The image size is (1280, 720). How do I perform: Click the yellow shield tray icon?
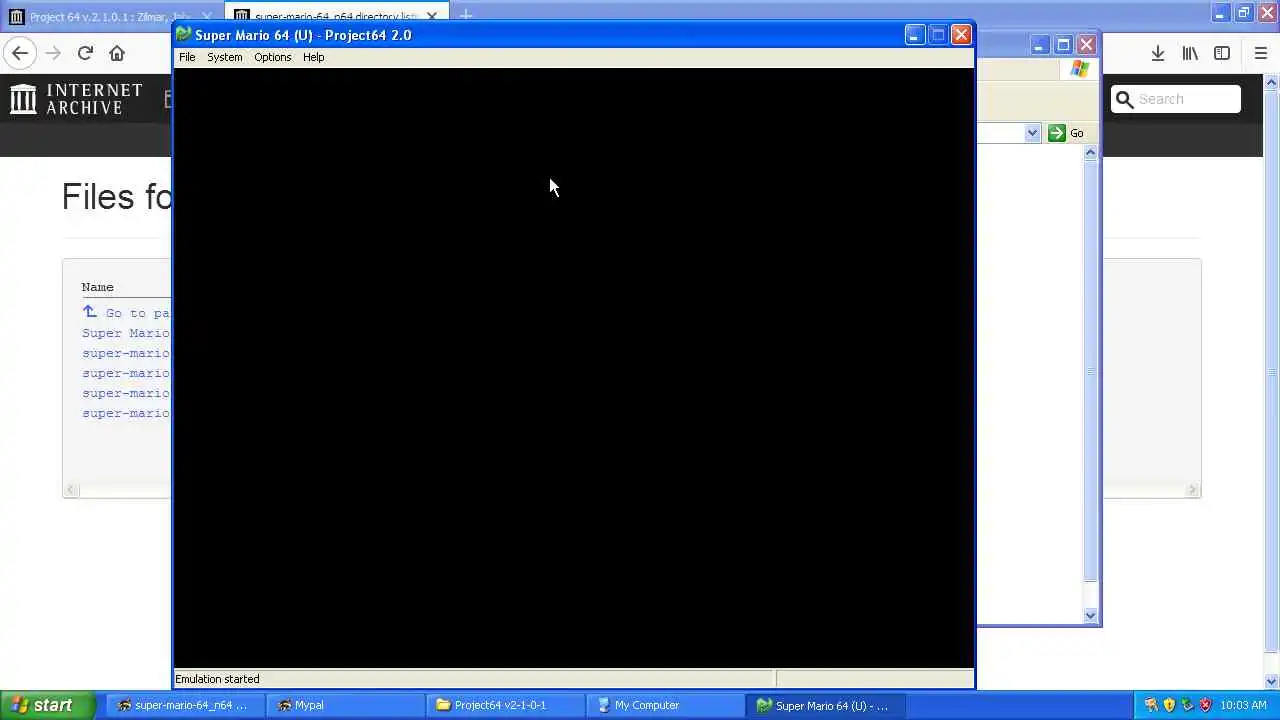click(x=1169, y=705)
